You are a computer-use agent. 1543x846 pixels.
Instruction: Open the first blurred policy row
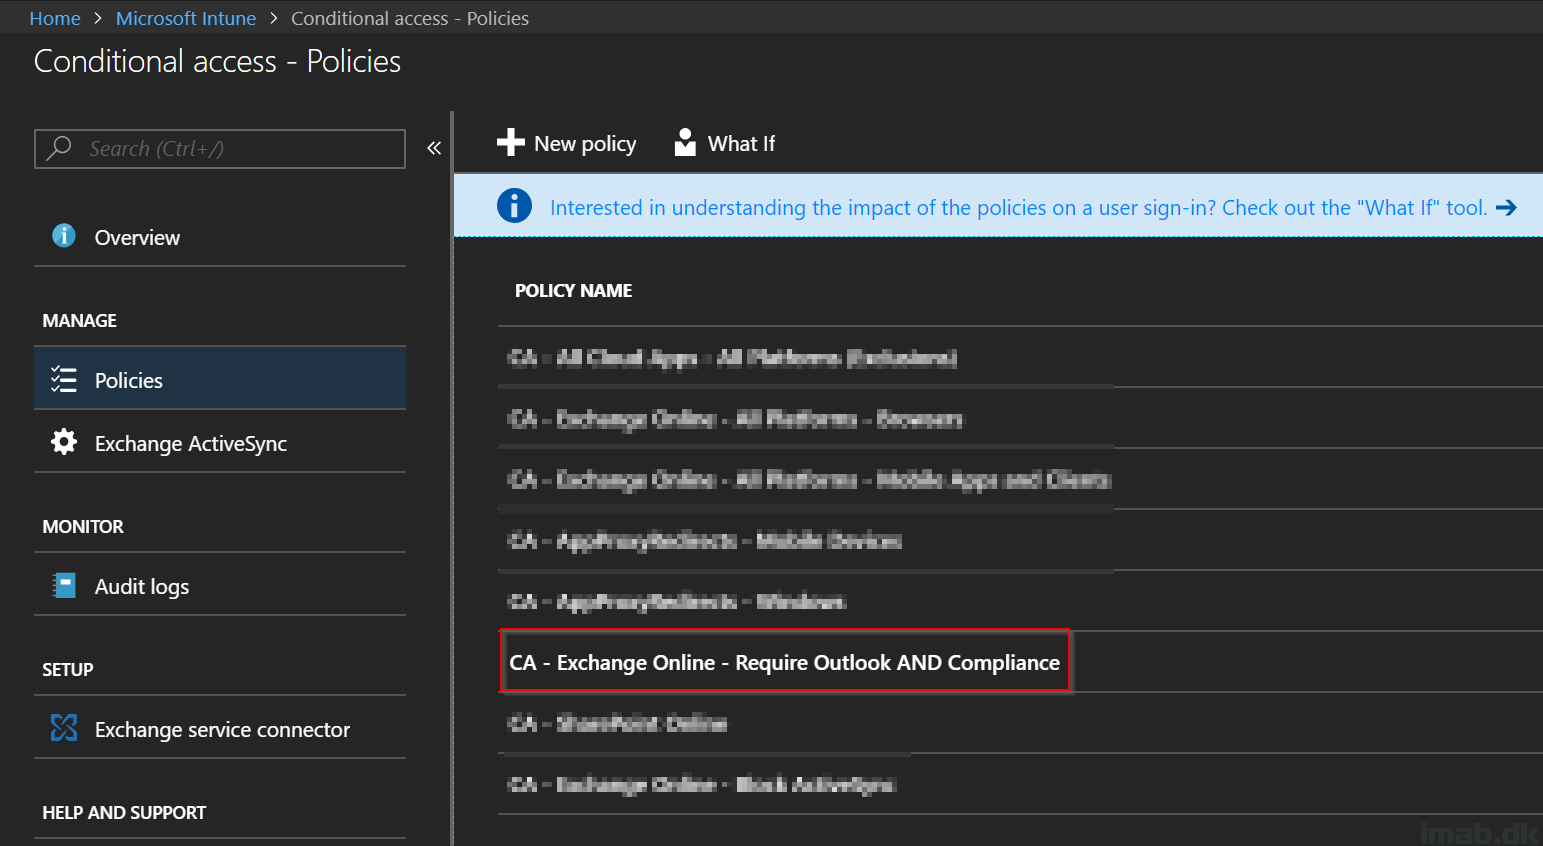click(x=733, y=358)
